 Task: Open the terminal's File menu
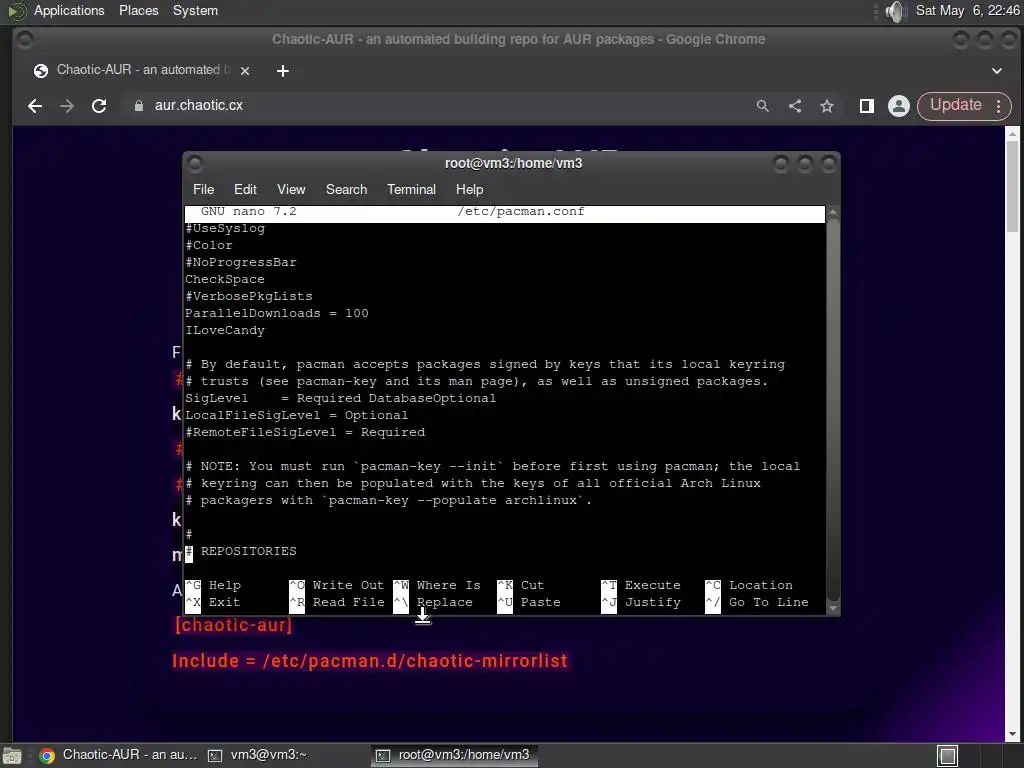(x=203, y=189)
